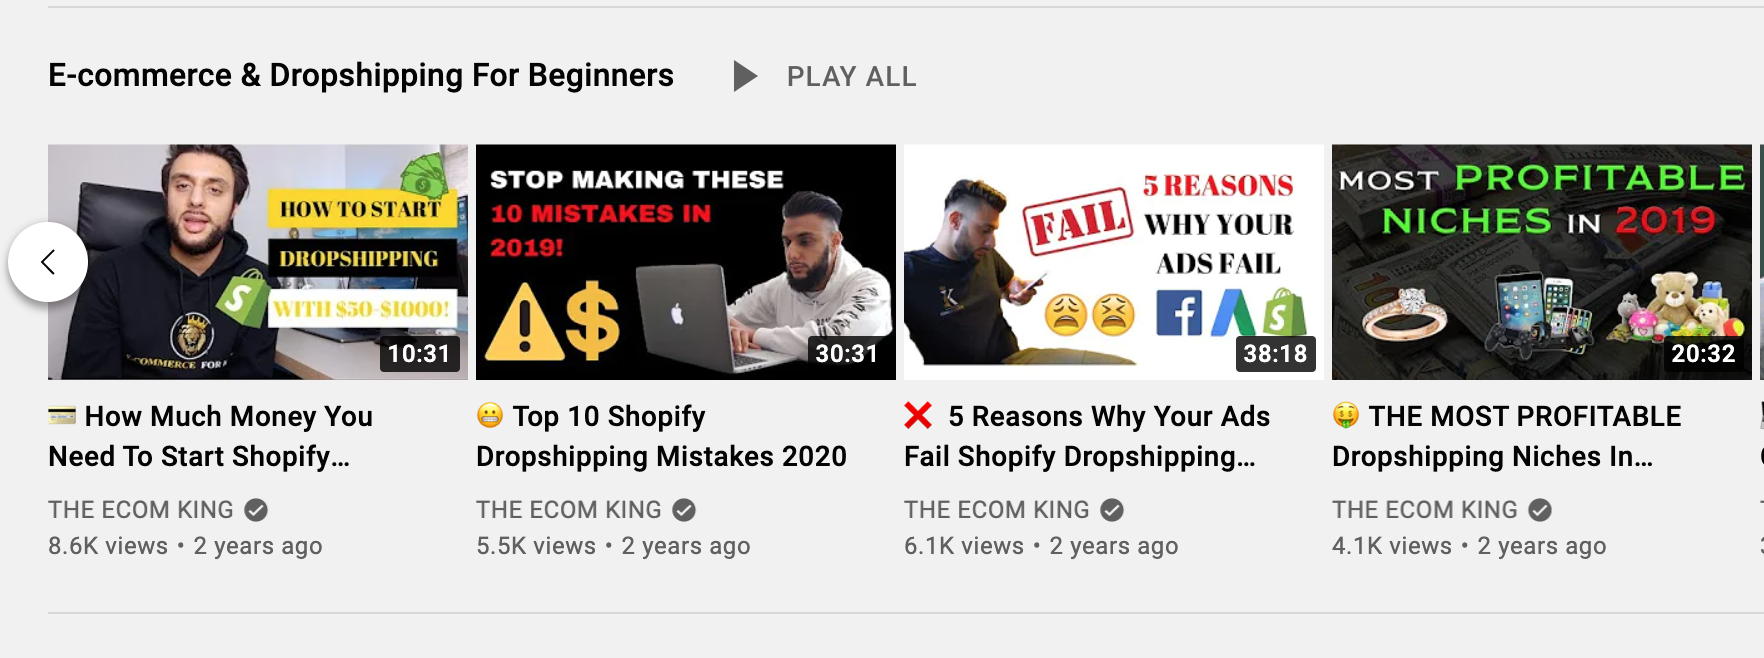Screen dimensions: 1764x658
Task: Open title How Much Money You Need
Action: coord(211,436)
